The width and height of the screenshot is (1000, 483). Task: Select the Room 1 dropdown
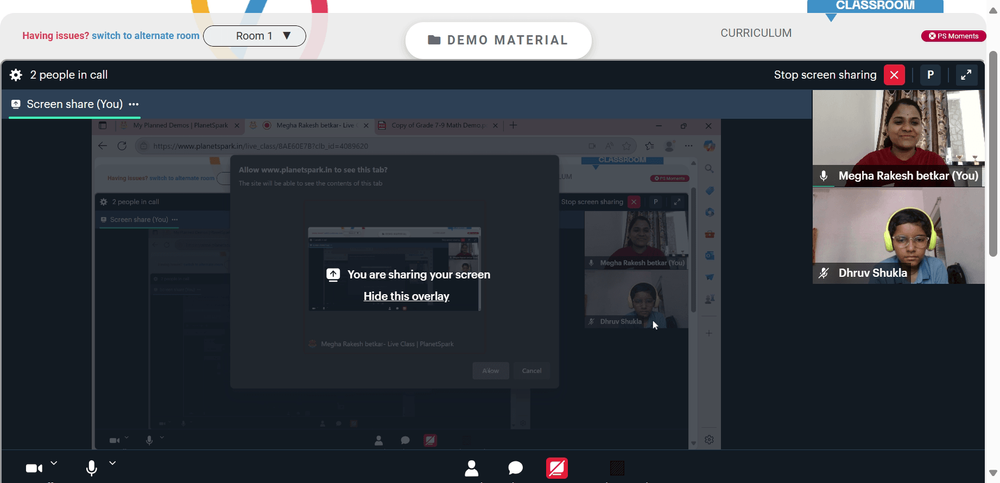click(x=254, y=36)
